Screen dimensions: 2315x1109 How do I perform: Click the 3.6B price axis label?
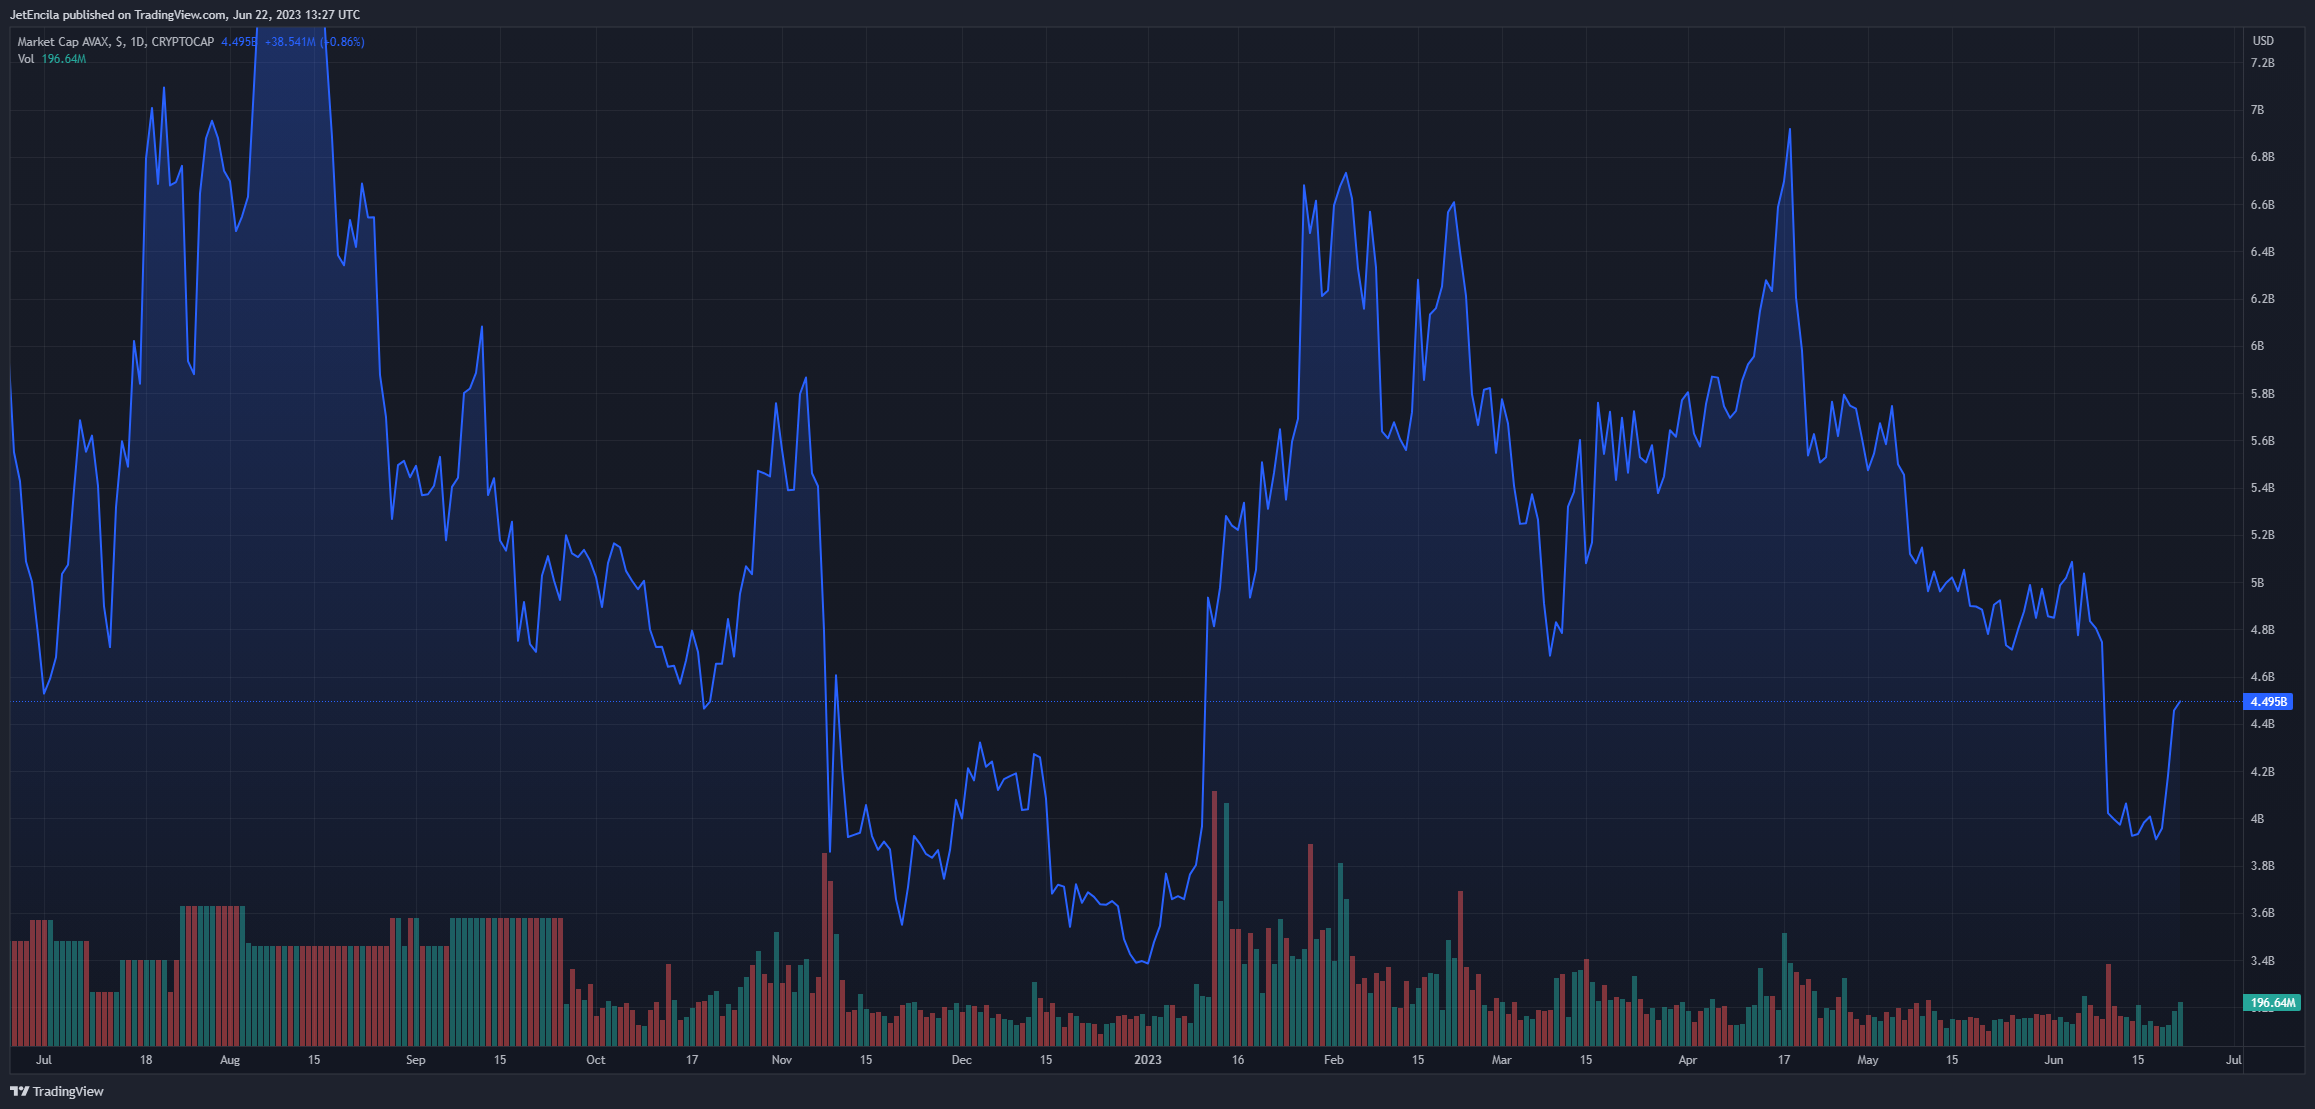2262,913
